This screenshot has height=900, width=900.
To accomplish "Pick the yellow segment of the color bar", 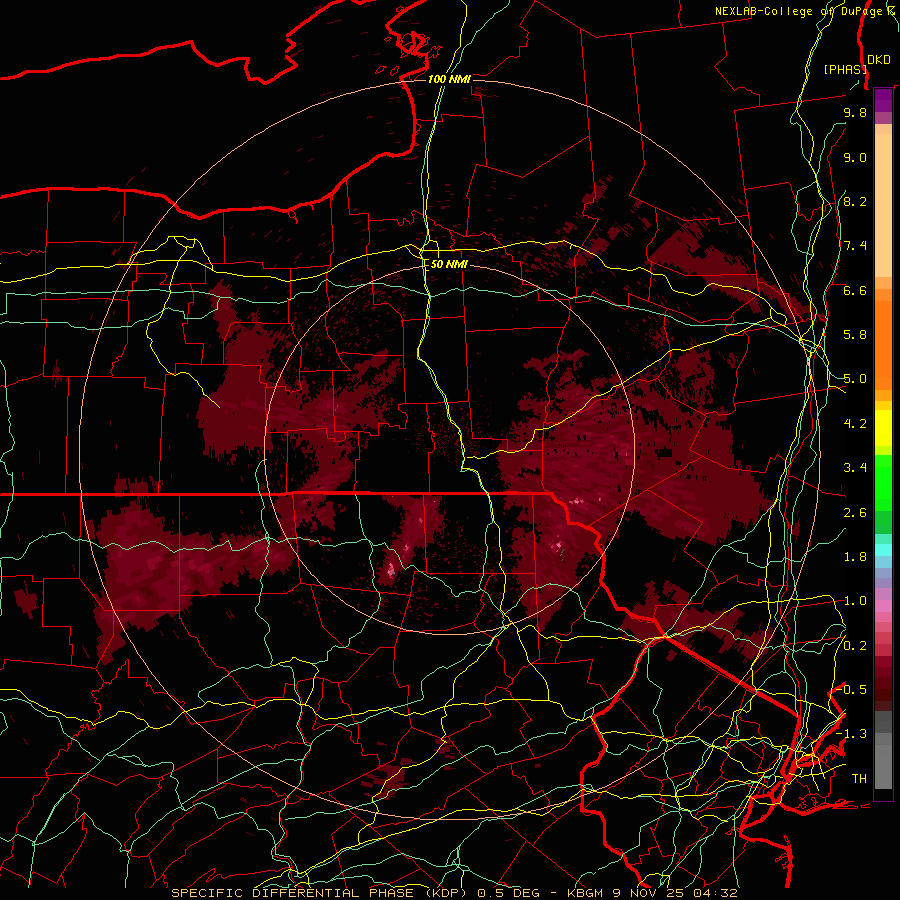I will (x=883, y=428).
